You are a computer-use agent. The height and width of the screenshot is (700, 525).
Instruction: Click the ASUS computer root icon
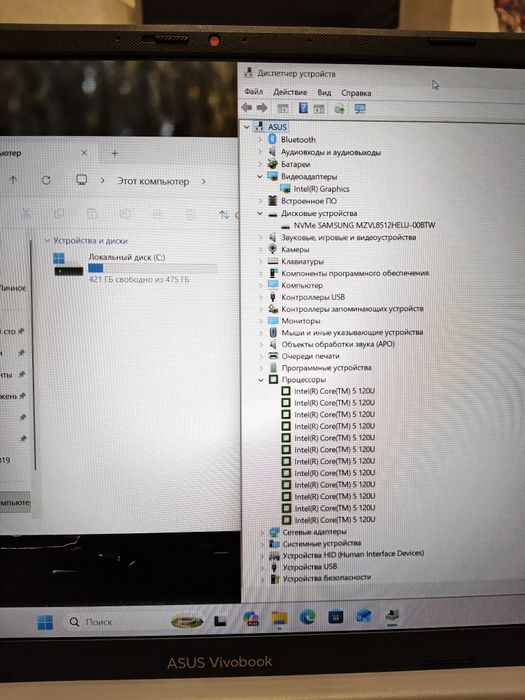click(x=259, y=126)
